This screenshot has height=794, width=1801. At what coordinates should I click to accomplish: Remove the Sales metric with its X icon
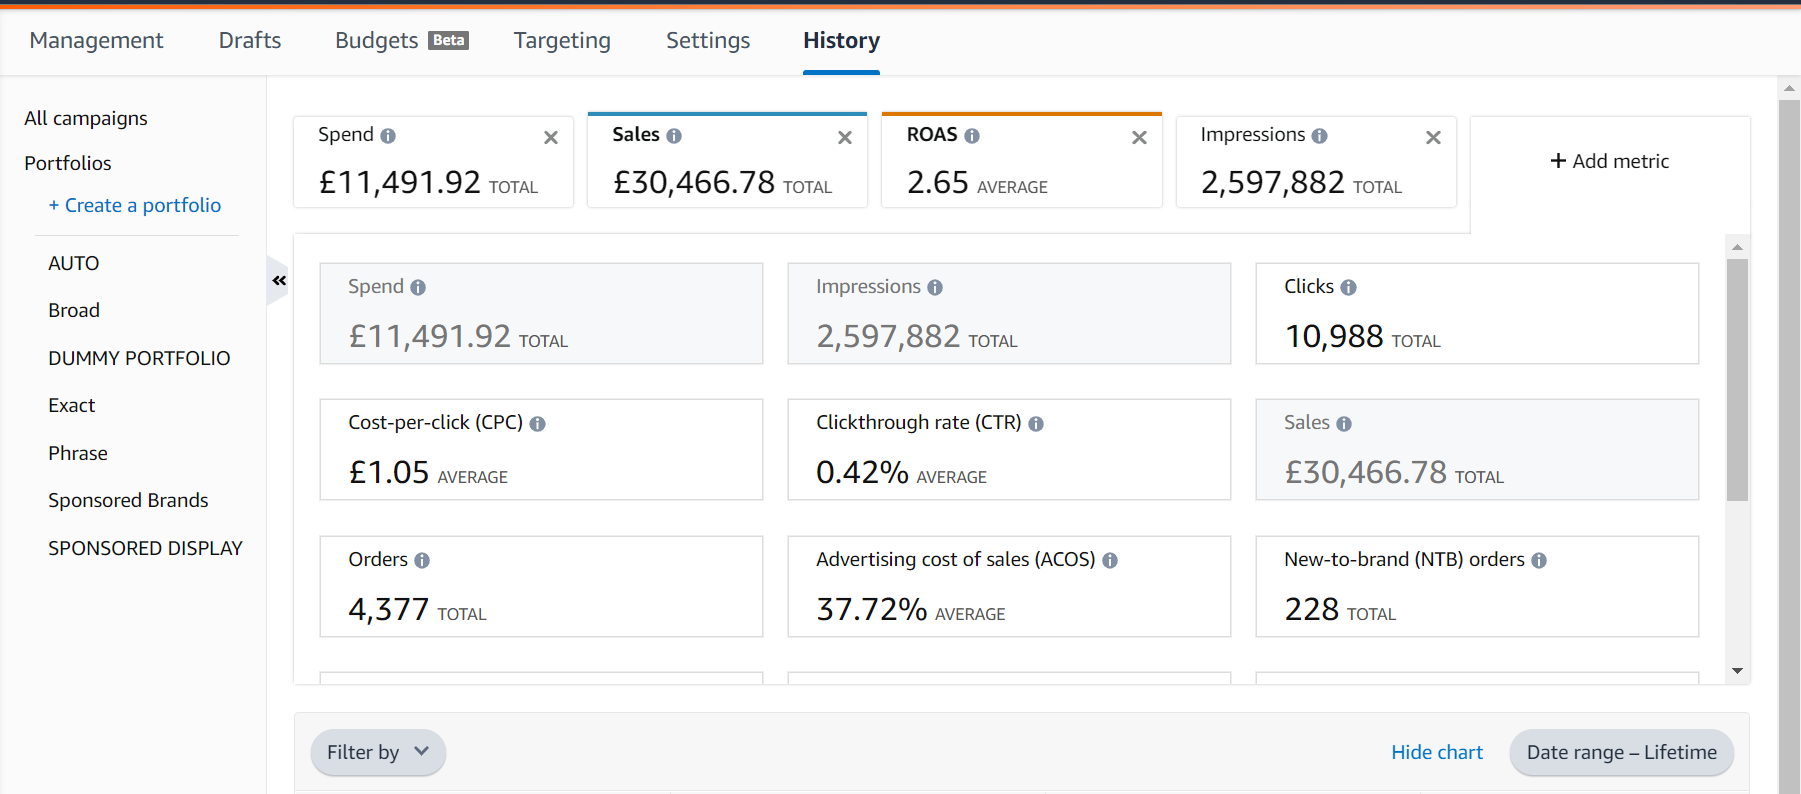pyautogui.click(x=845, y=138)
